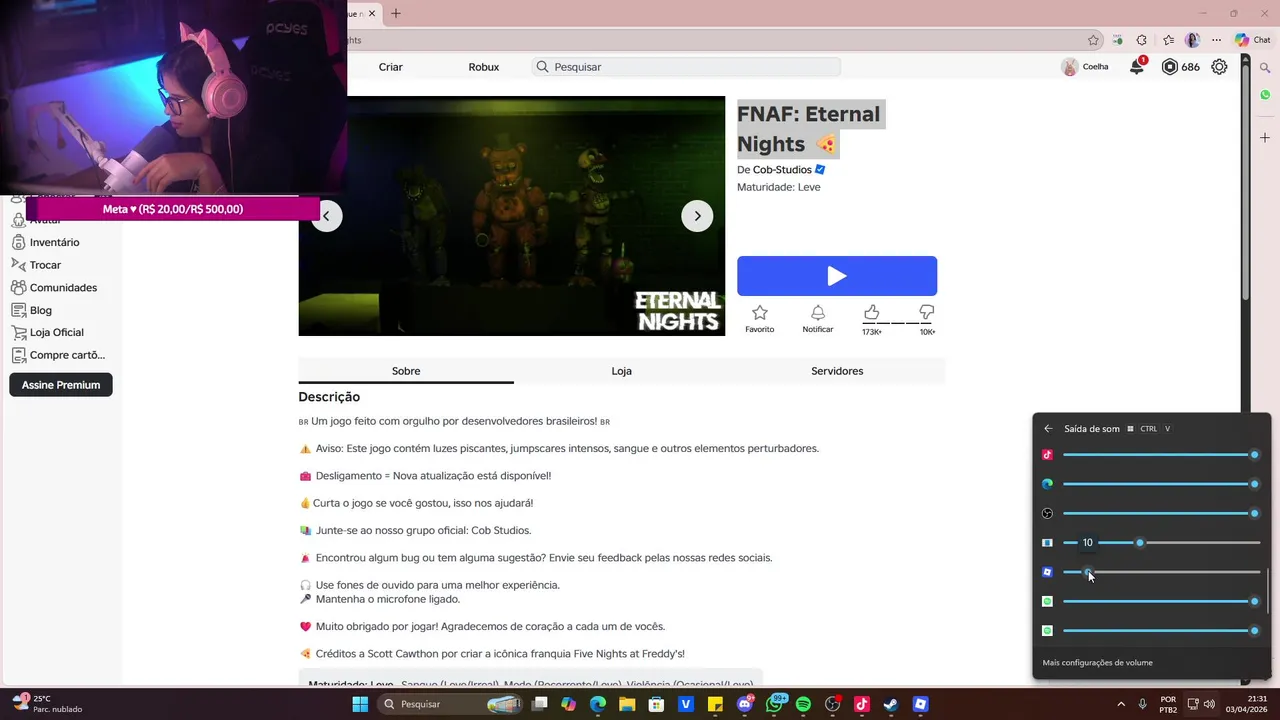Open Comunidades in the sidebar
The width and height of the screenshot is (1280, 720).
coord(63,287)
